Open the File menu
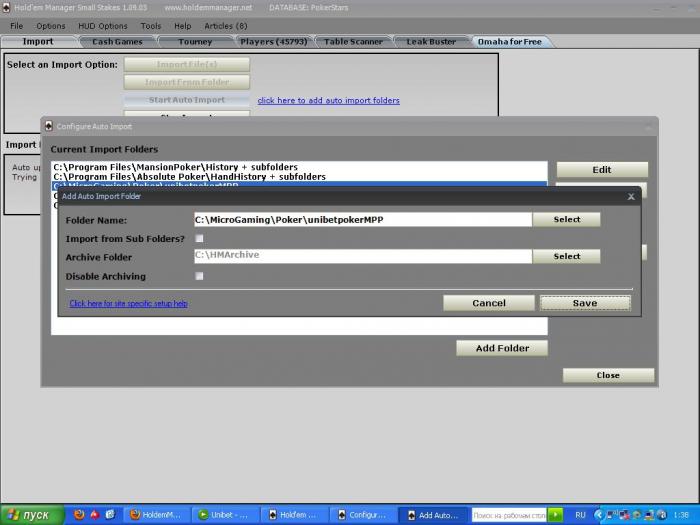The height and width of the screenshot is (525, 700). [17, 26]
